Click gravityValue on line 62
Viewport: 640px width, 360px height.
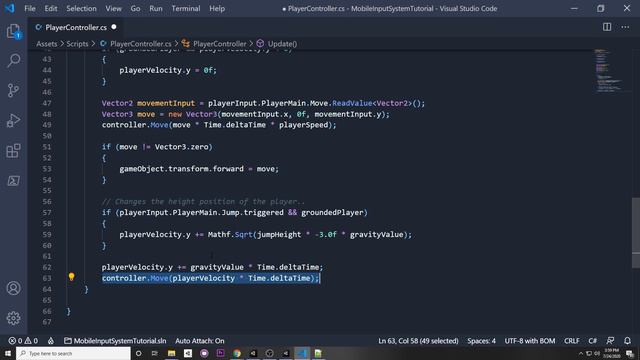pos(217,267)
